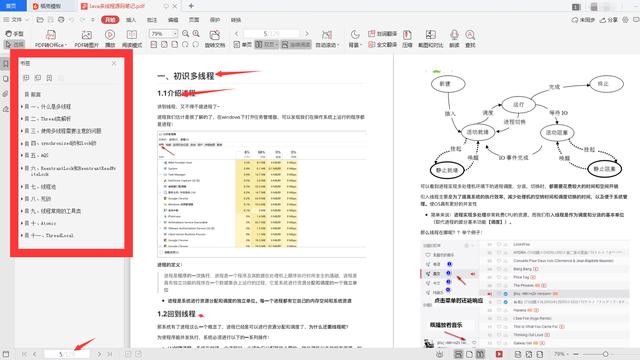Switch to 稻壳模板 tab
Viewport: 640px width, 360px height.
(51, 6)
